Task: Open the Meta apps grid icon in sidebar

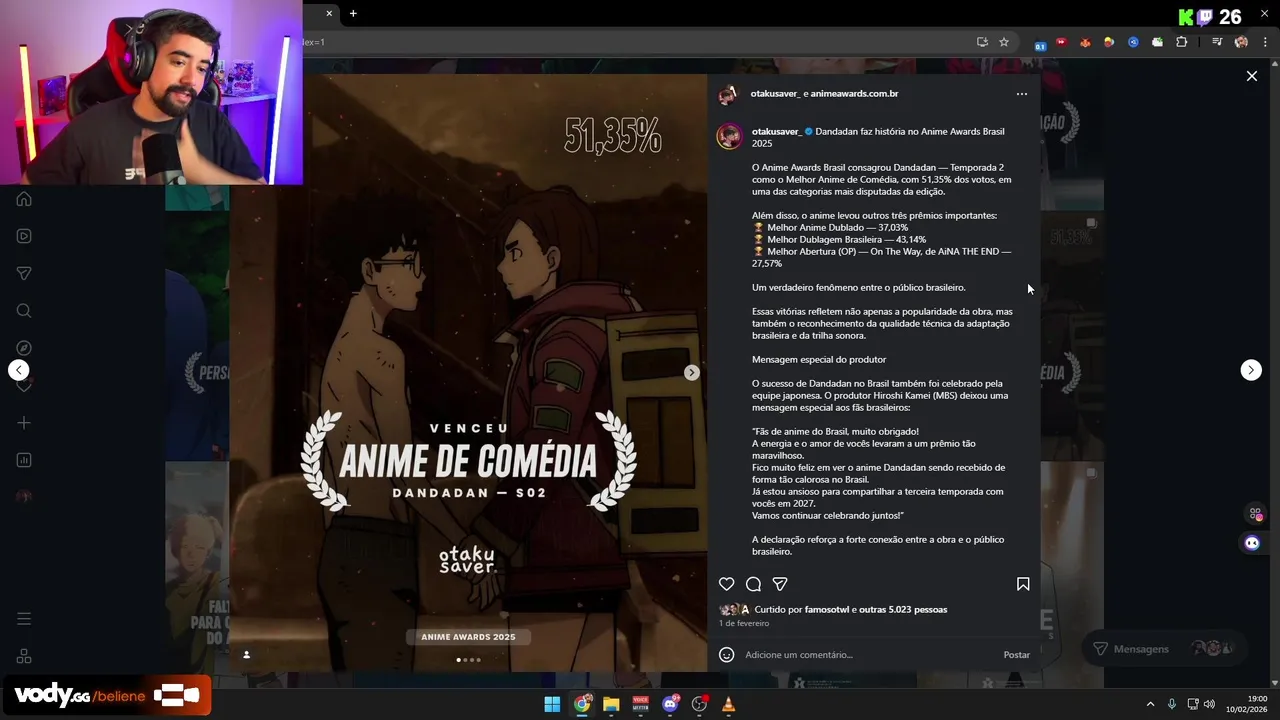Action: (x=24, y=656)
